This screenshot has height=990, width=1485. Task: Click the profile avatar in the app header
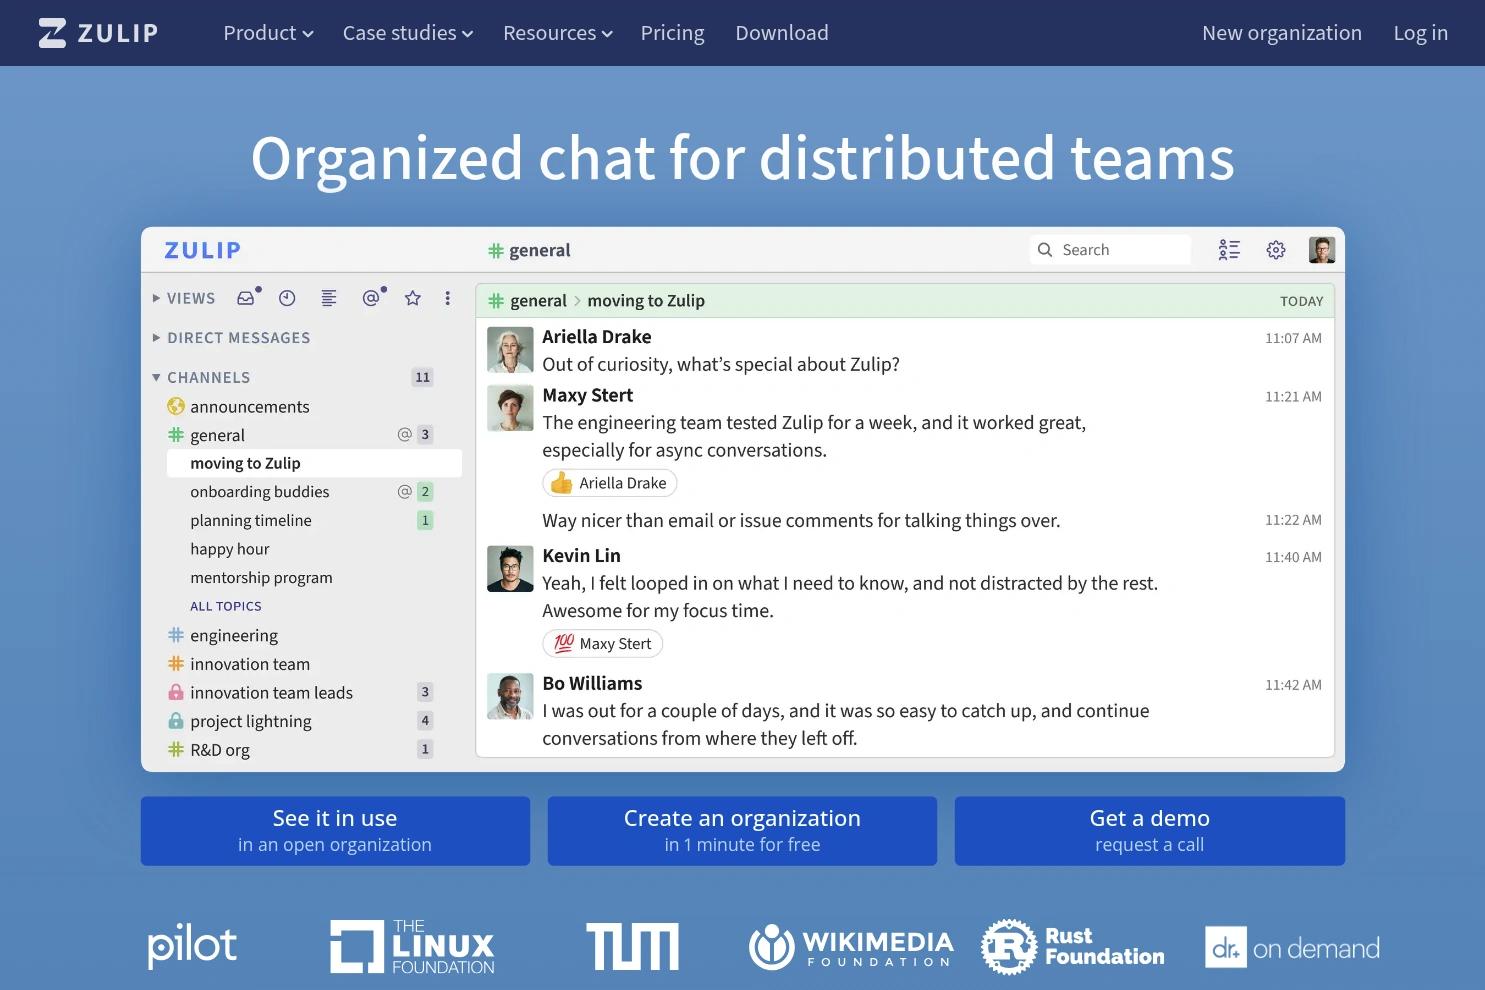coord(1322,250)
